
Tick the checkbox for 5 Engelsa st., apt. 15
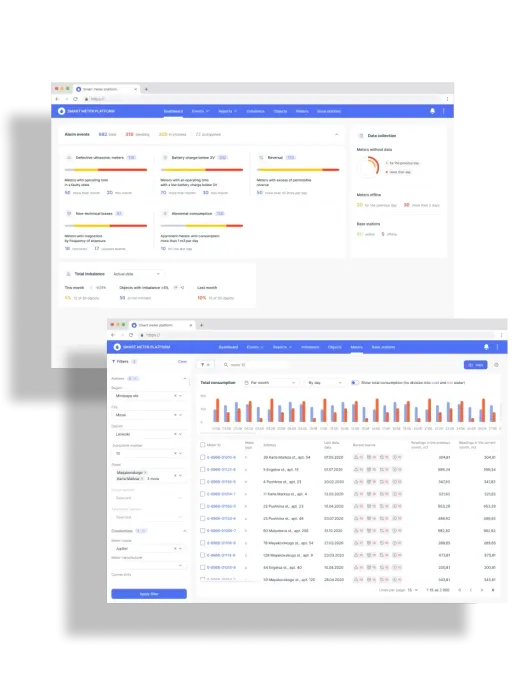202,470
